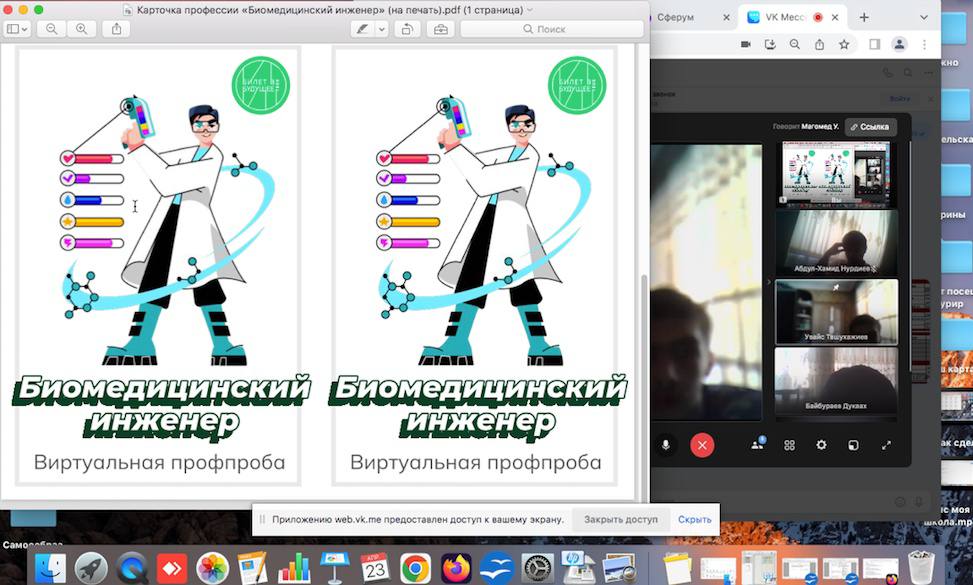Select Увайс Ташухаджиев video thumbnail

click(x=836, y=311)
